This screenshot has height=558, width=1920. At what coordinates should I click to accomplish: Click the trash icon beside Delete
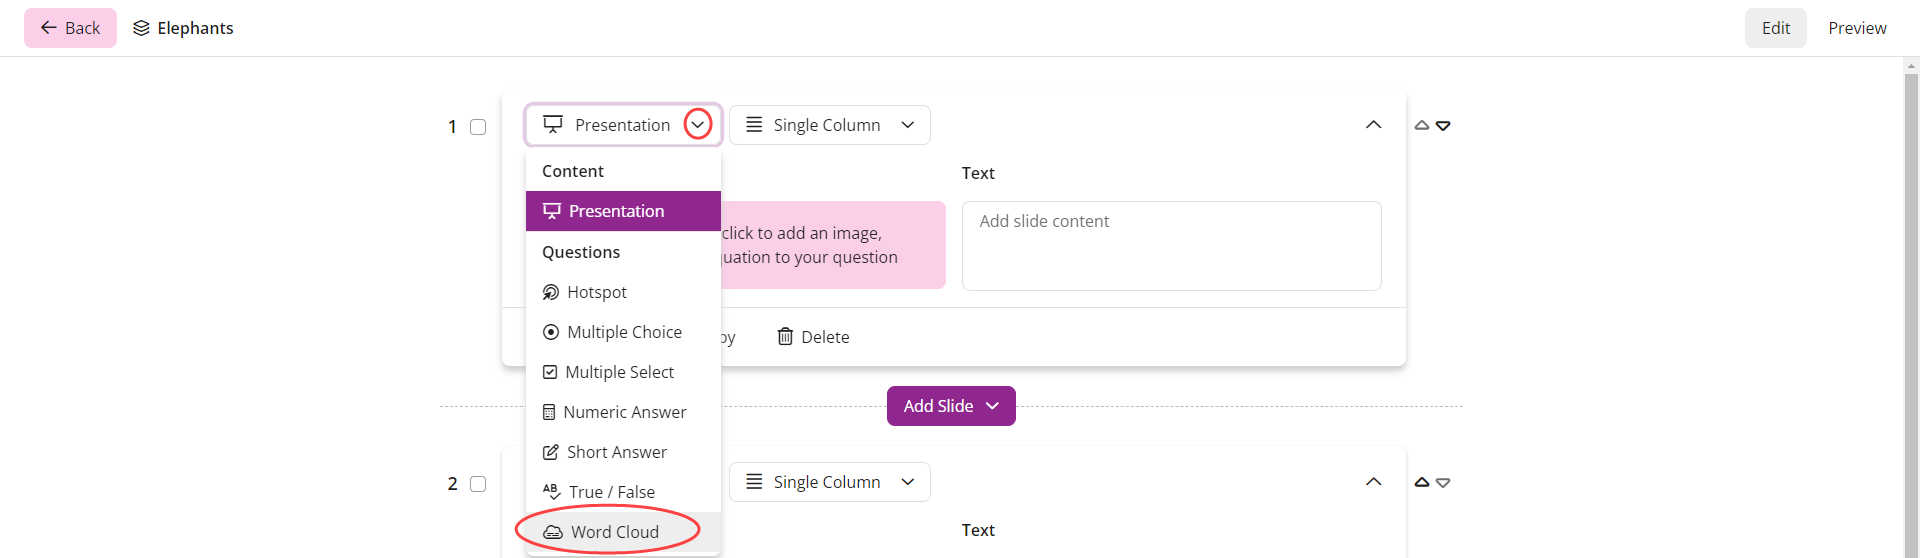785,337
